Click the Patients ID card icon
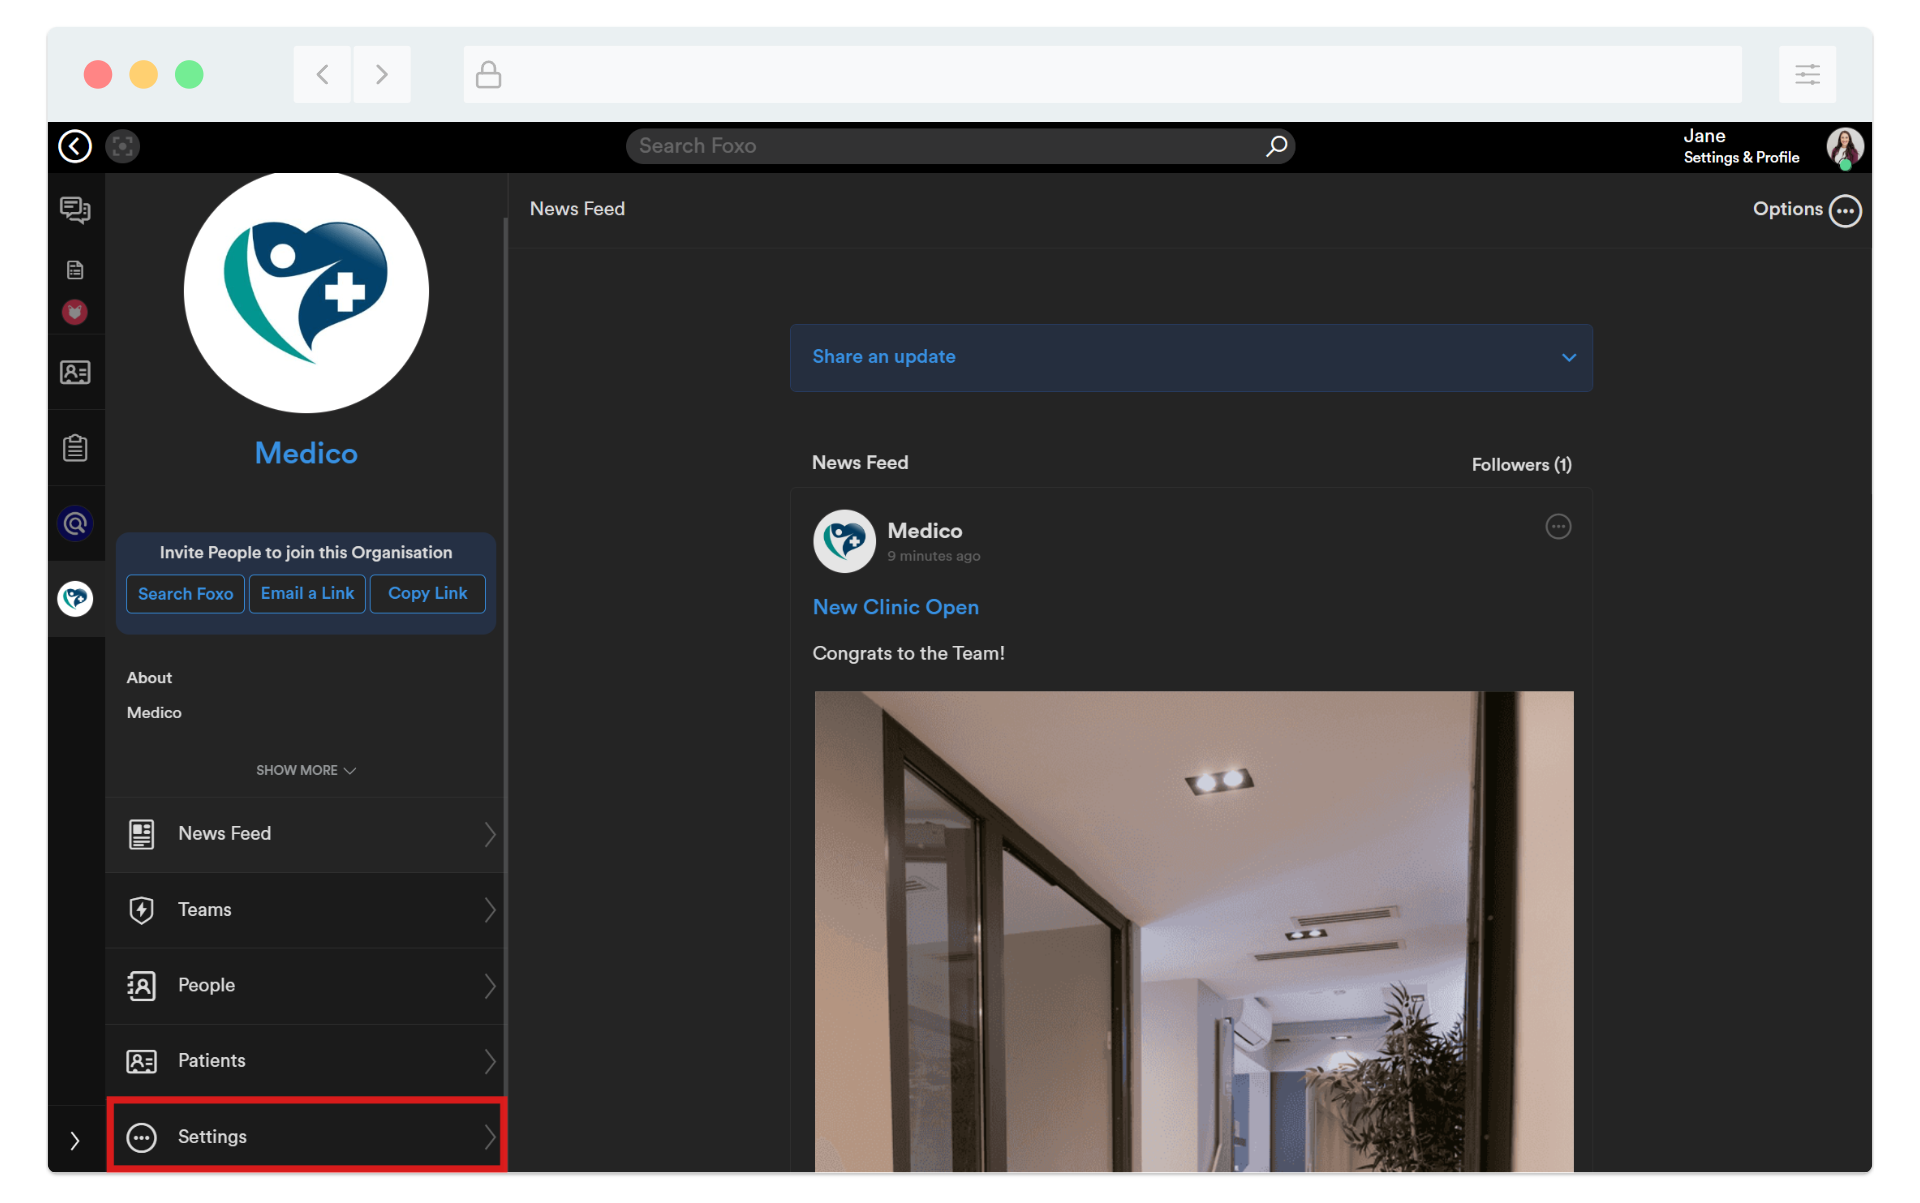 (x=142, y=1062)
